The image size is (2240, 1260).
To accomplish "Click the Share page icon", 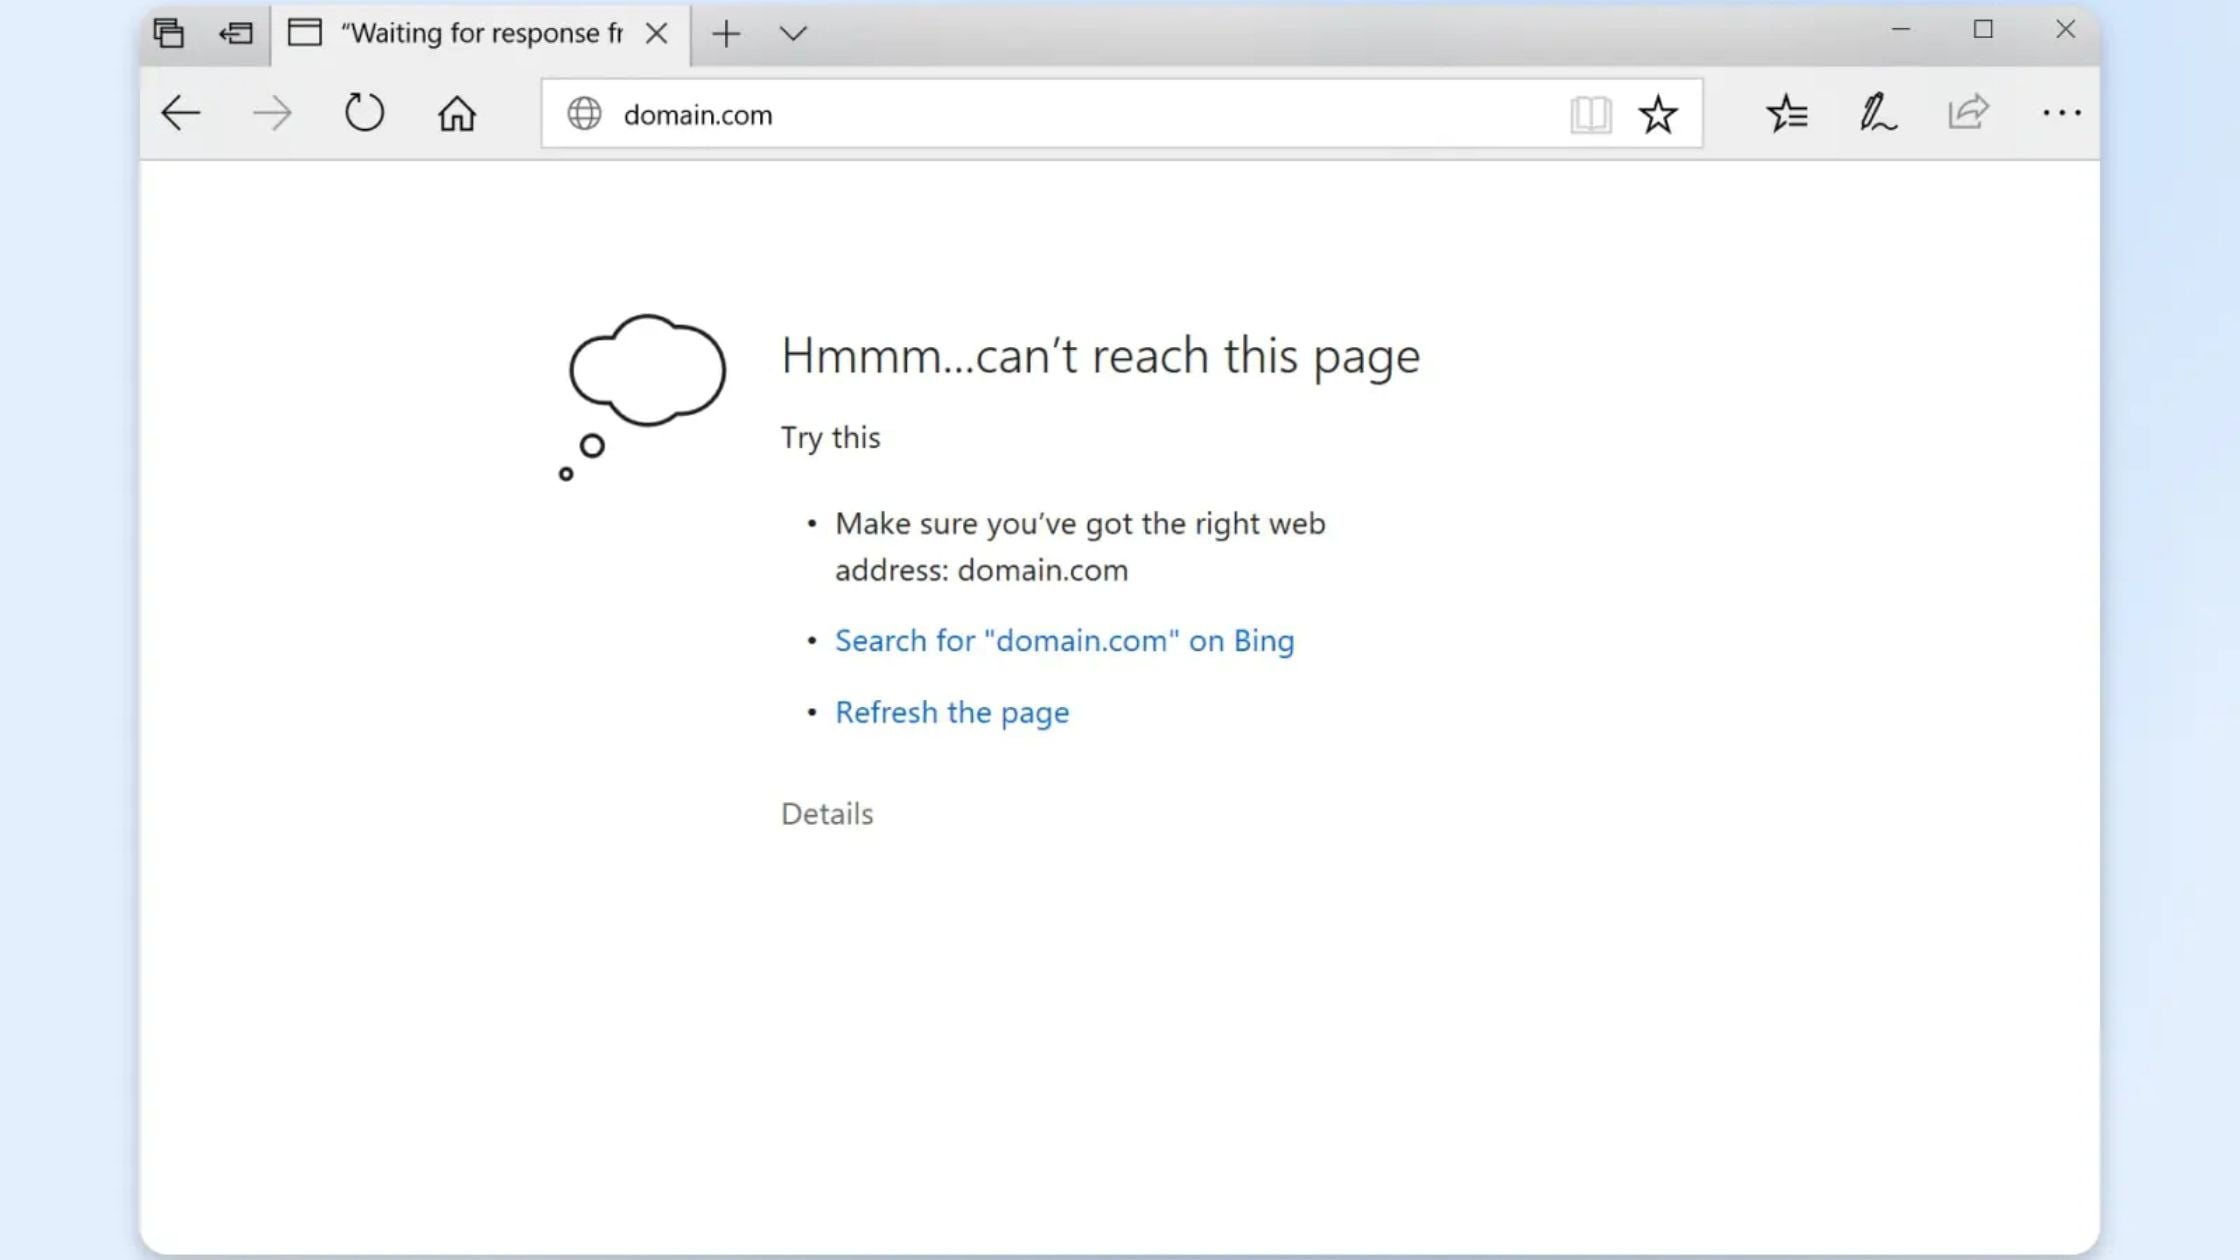I will pos(1968,112).
